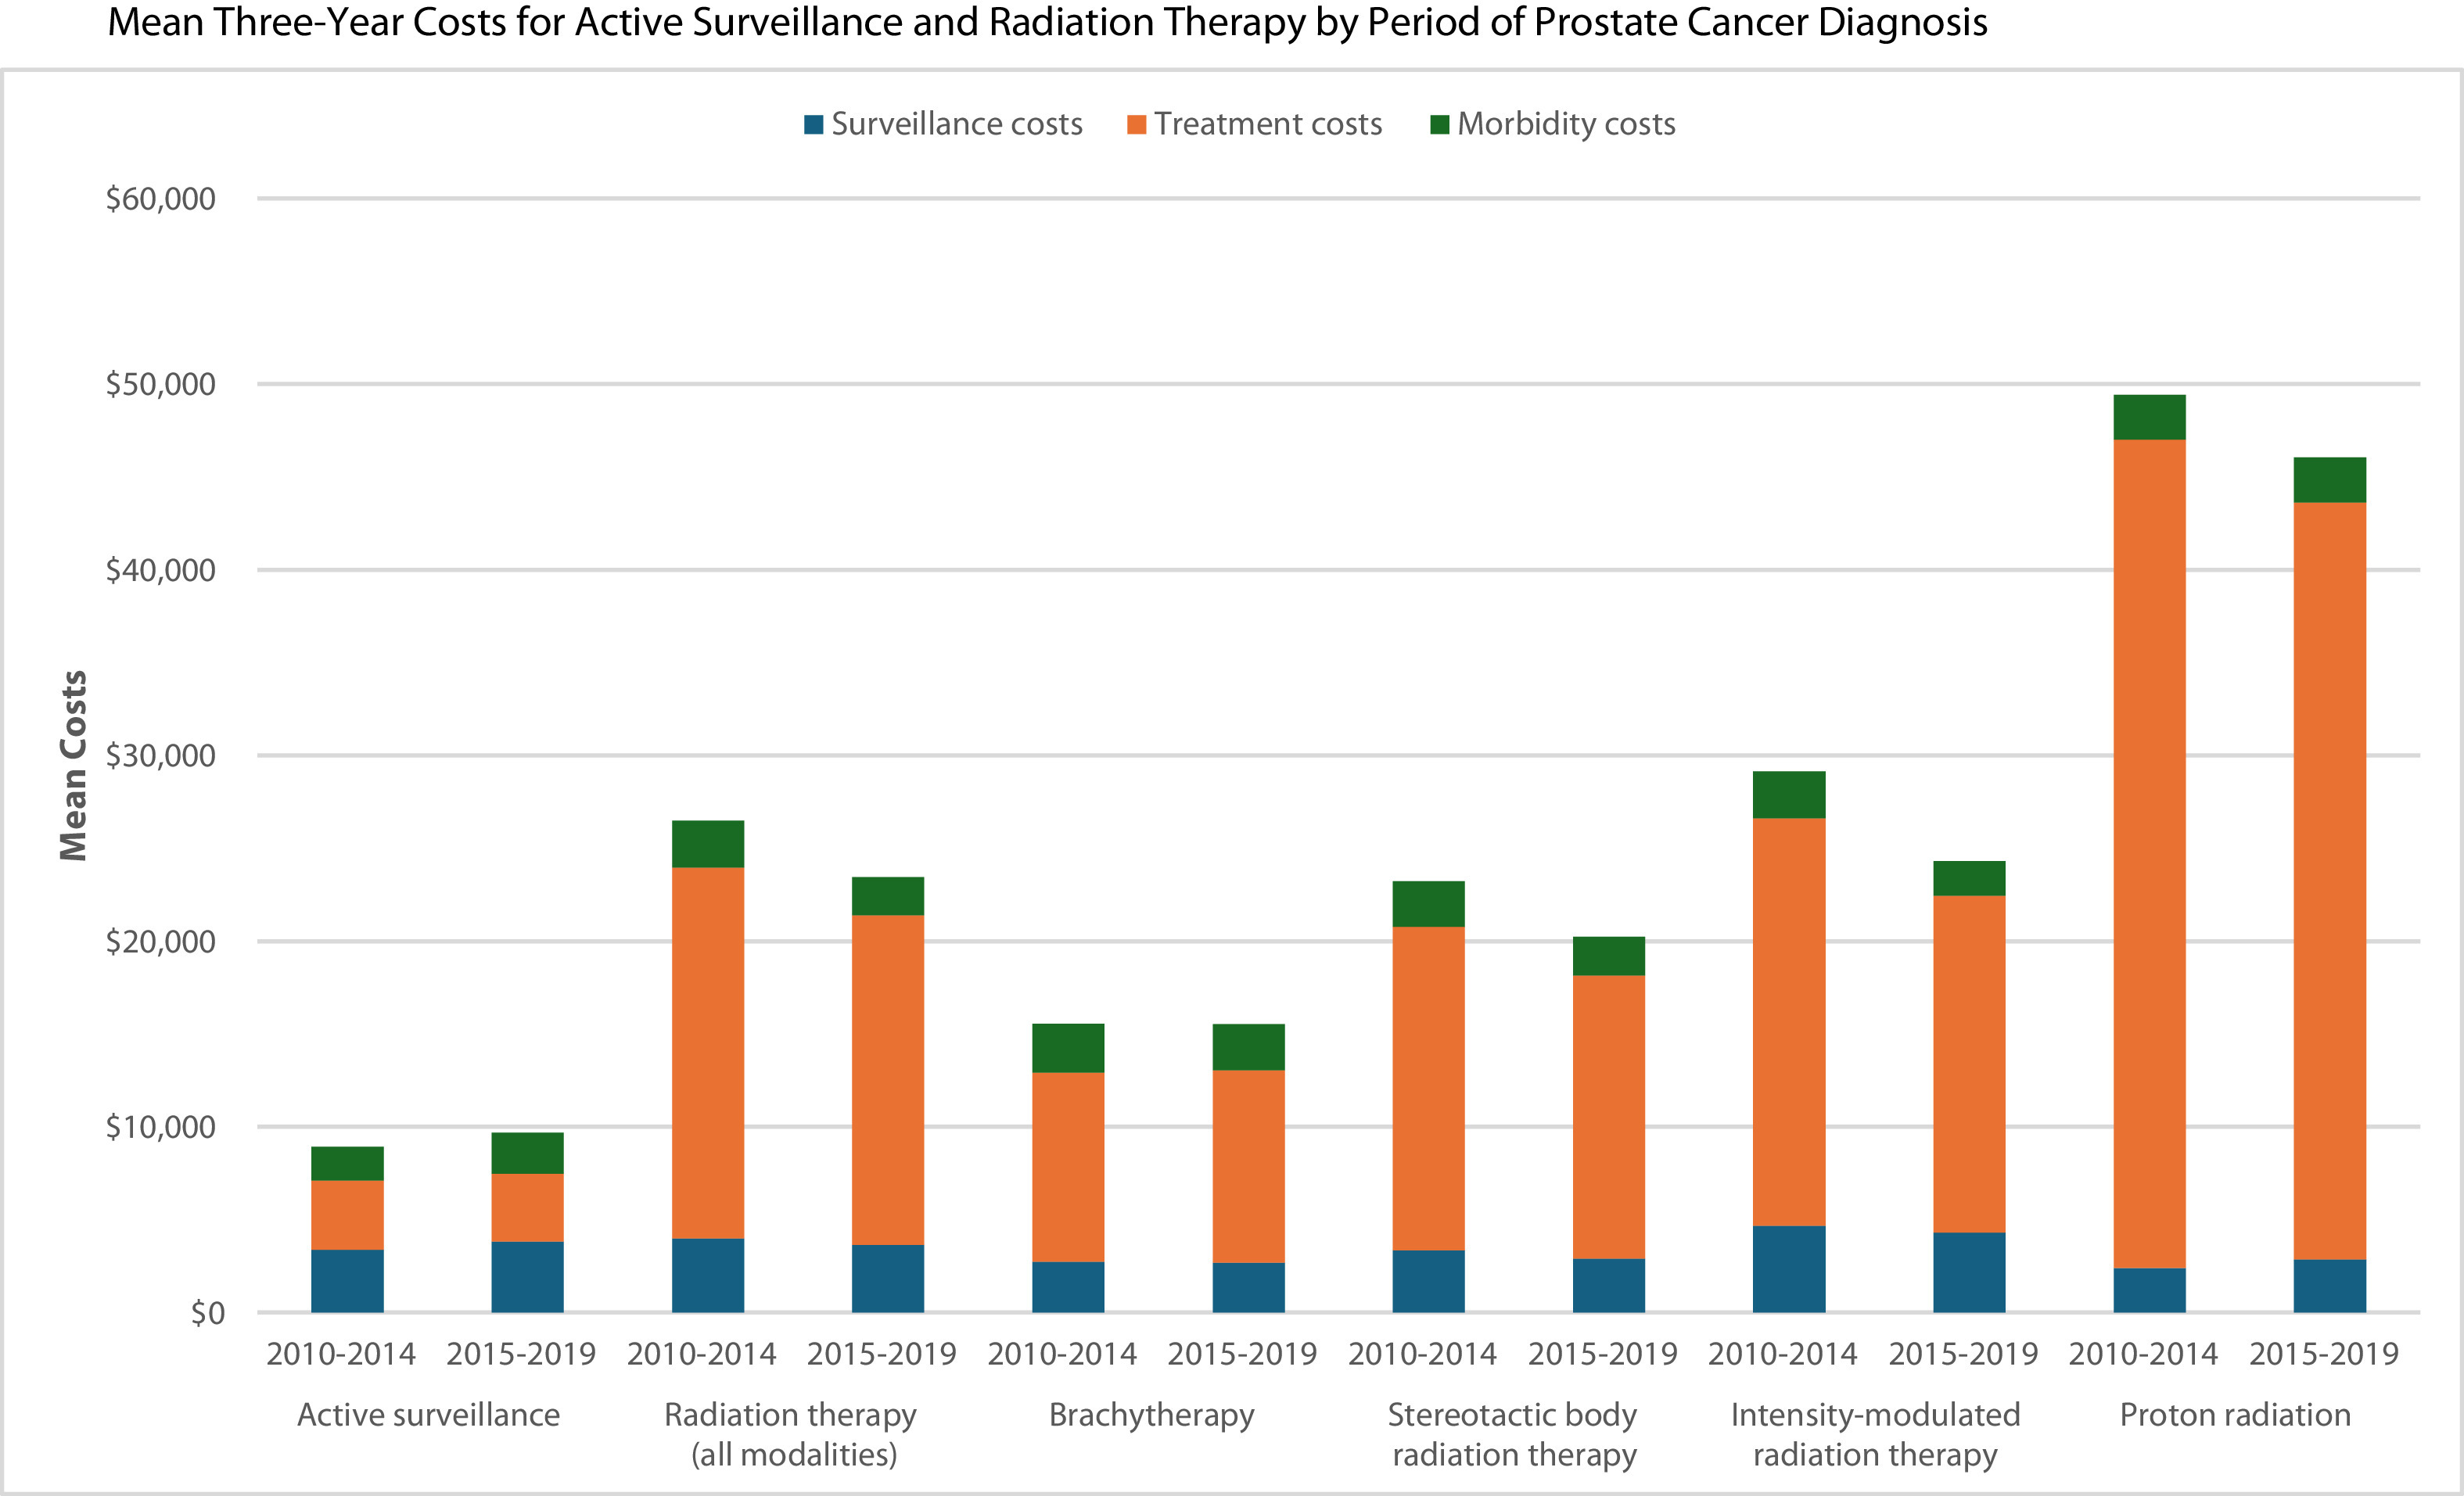Click the $10,000 axis label
Screen dimensions: 2464x1496
point(161,1127)
